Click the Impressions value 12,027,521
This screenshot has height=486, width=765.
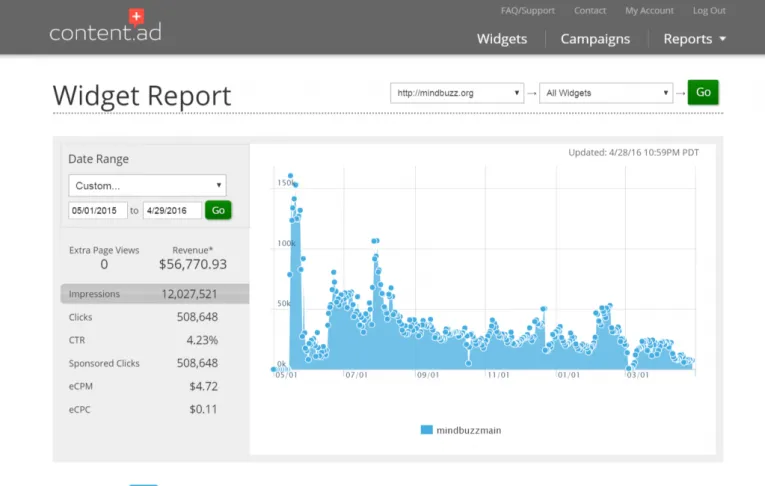[x=189, y=294]
